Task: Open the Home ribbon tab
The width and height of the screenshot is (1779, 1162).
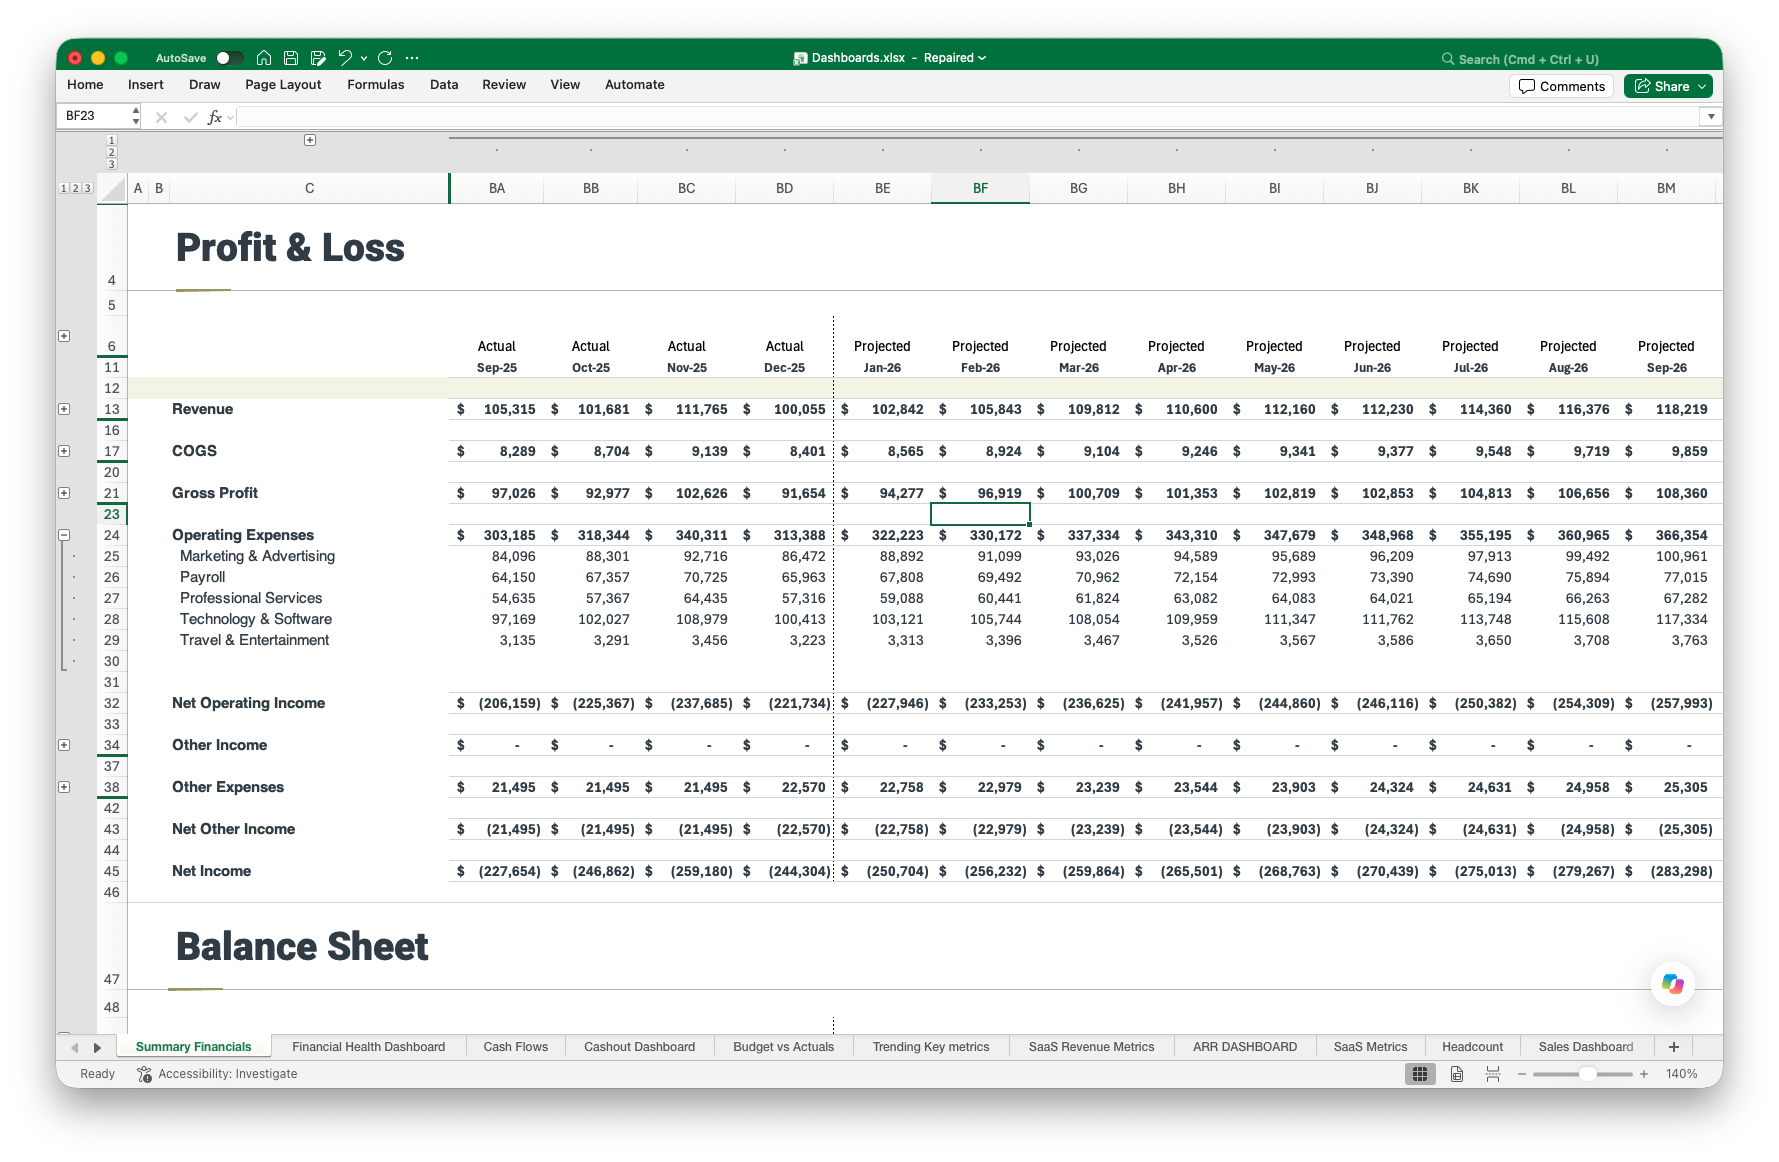Action: click(85, 85)
